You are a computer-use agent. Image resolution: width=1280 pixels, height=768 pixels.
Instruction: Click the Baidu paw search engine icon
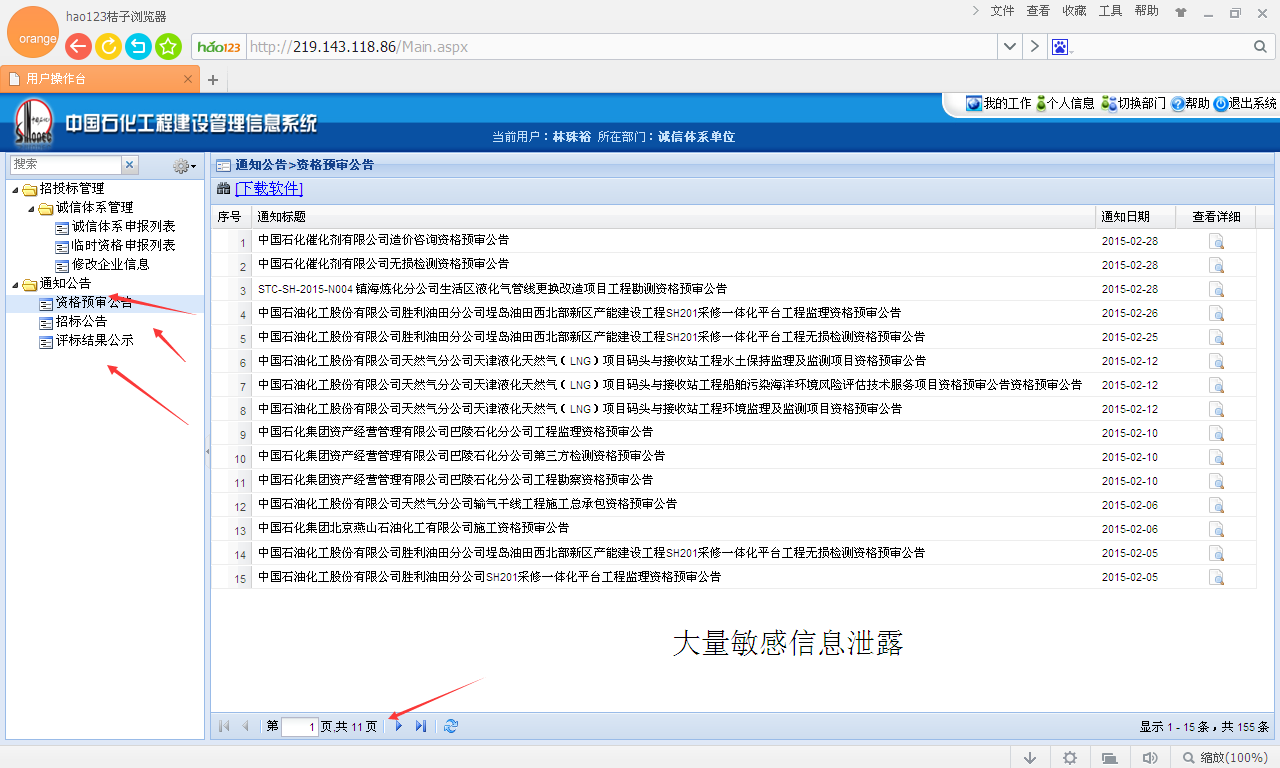(1060, 47)
